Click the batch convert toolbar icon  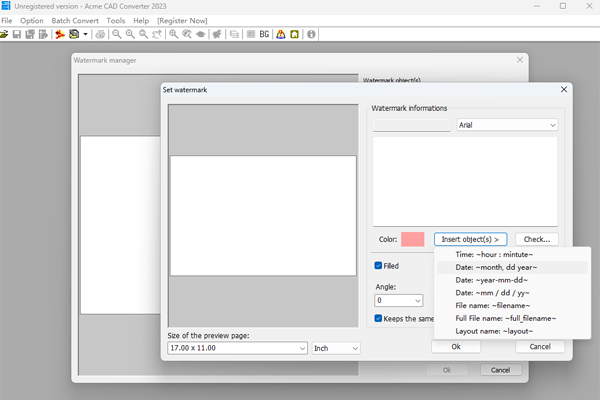click(74, 34)
